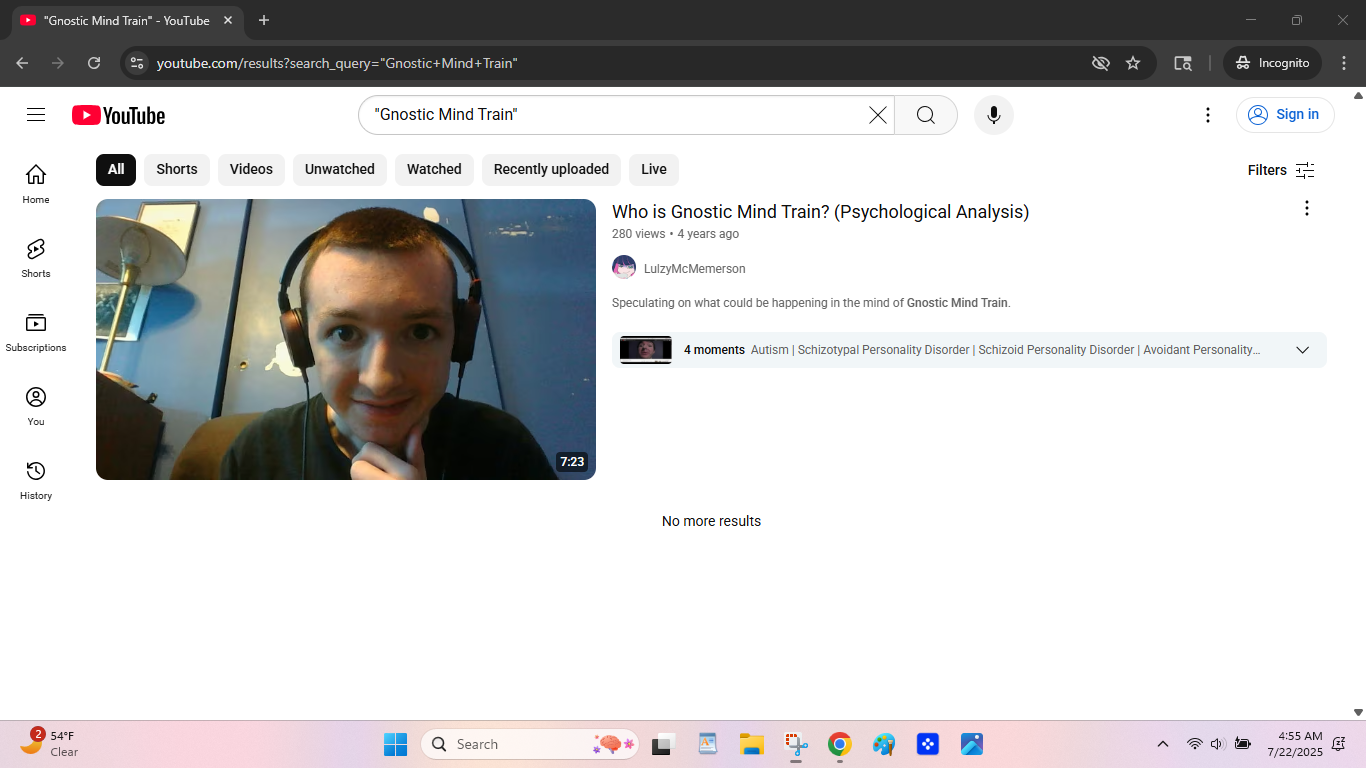Click the YouTube logo
The height and width of the screenshot is (768, 1366).
point(118,115)
